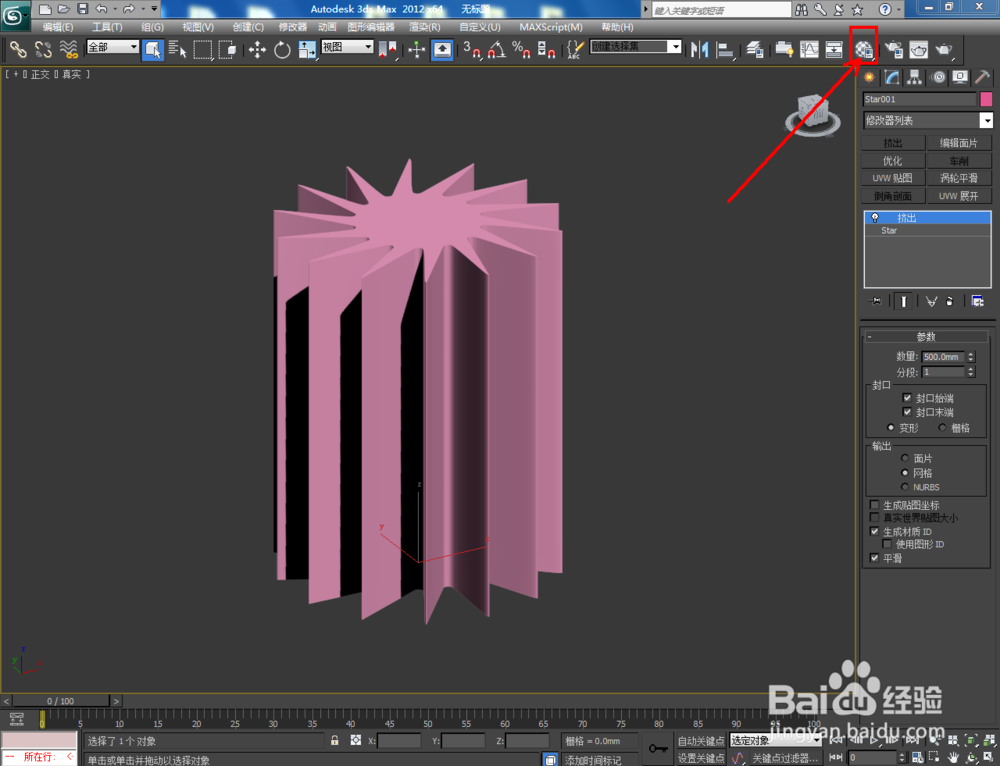Click Remove Modifier from Stack icon
1000x766 pixels.
950,301
